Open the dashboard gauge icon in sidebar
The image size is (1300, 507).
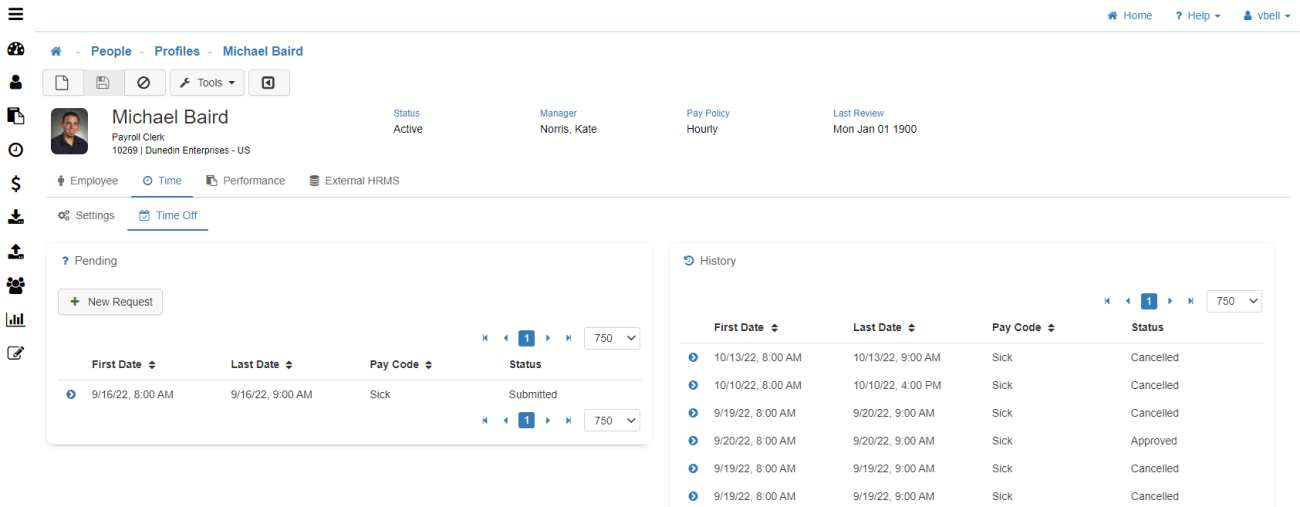coord(15,49)
